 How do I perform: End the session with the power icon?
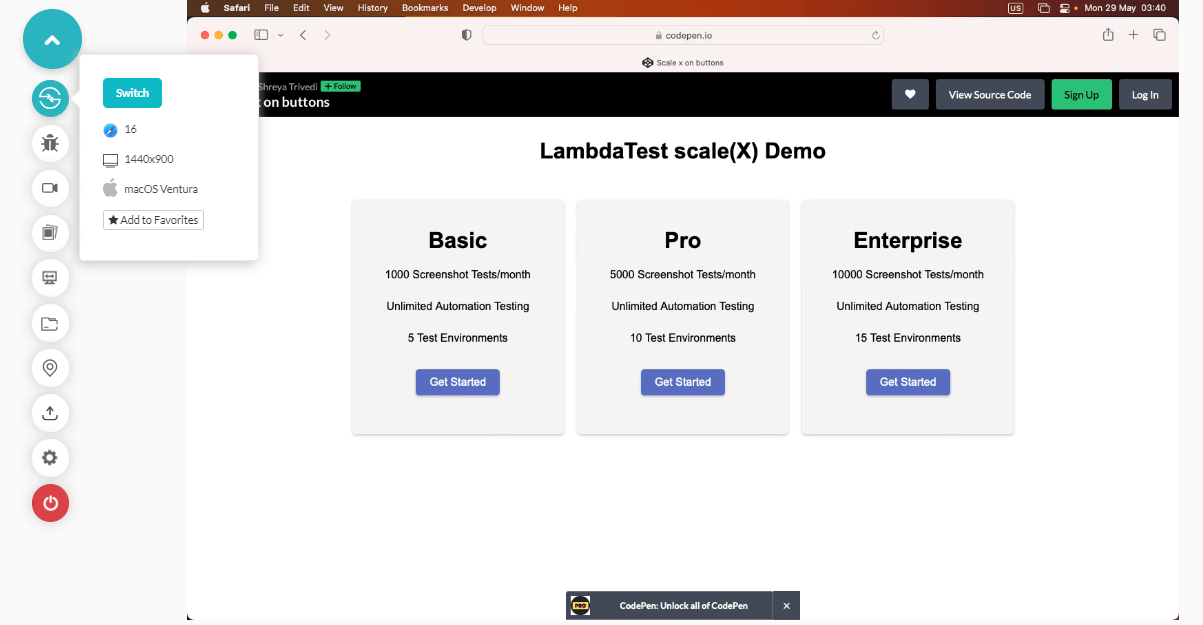(x=50, y=503)
